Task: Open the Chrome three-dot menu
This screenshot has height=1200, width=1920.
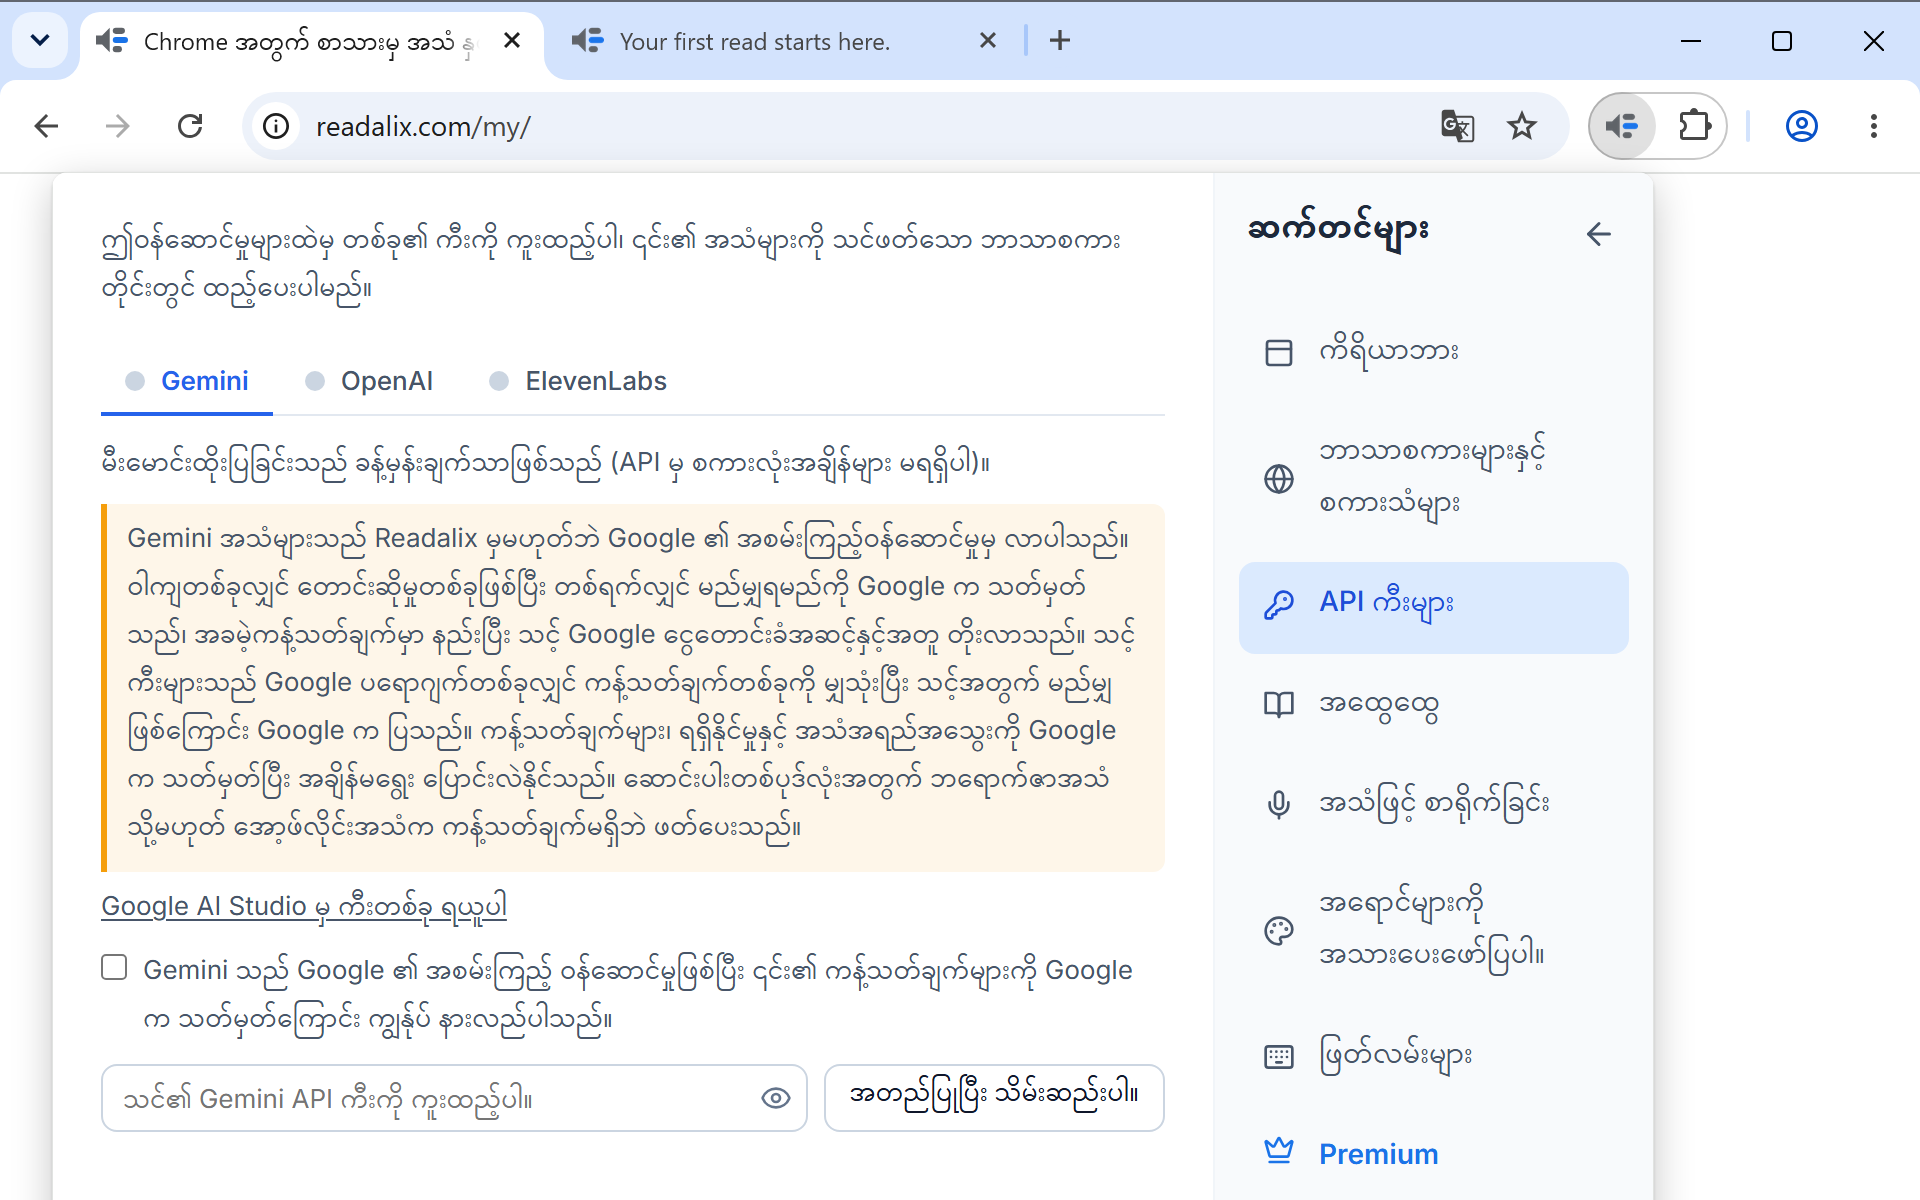Action: pos(1873,126)
